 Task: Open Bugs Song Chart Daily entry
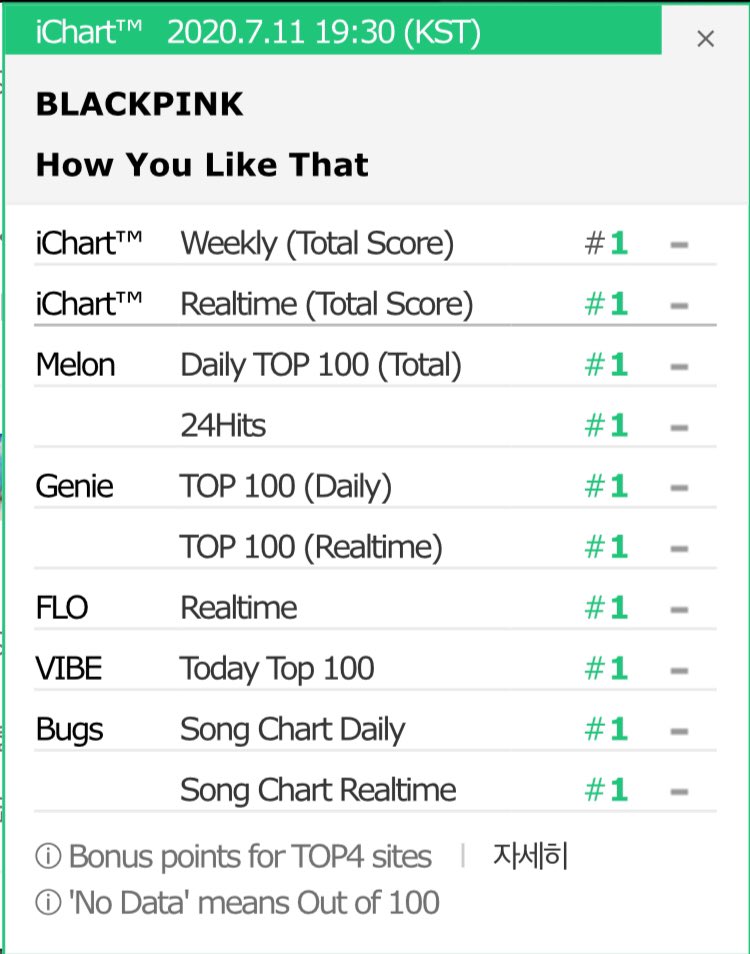(292, 729)
